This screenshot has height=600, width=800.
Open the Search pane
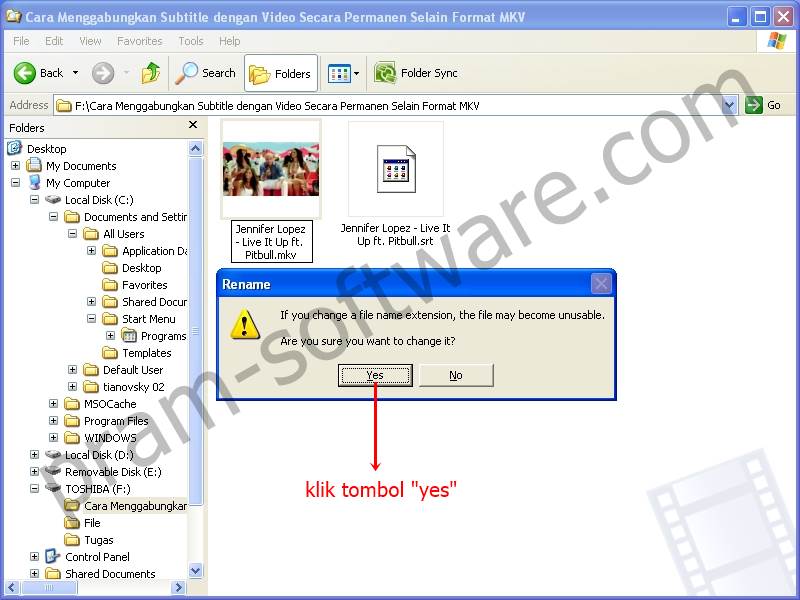pos(205,73)
